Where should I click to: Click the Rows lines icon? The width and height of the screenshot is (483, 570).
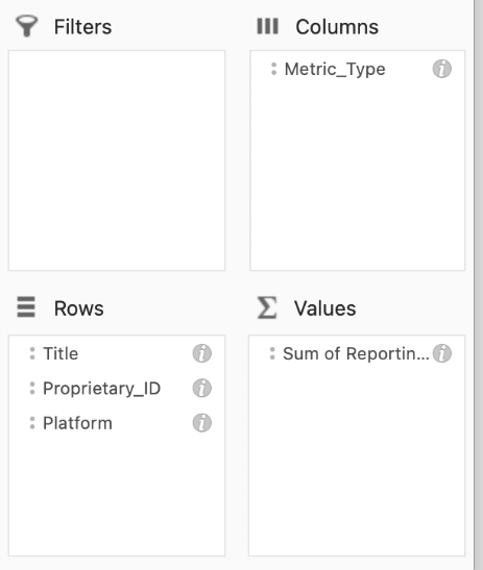[26, 307]
